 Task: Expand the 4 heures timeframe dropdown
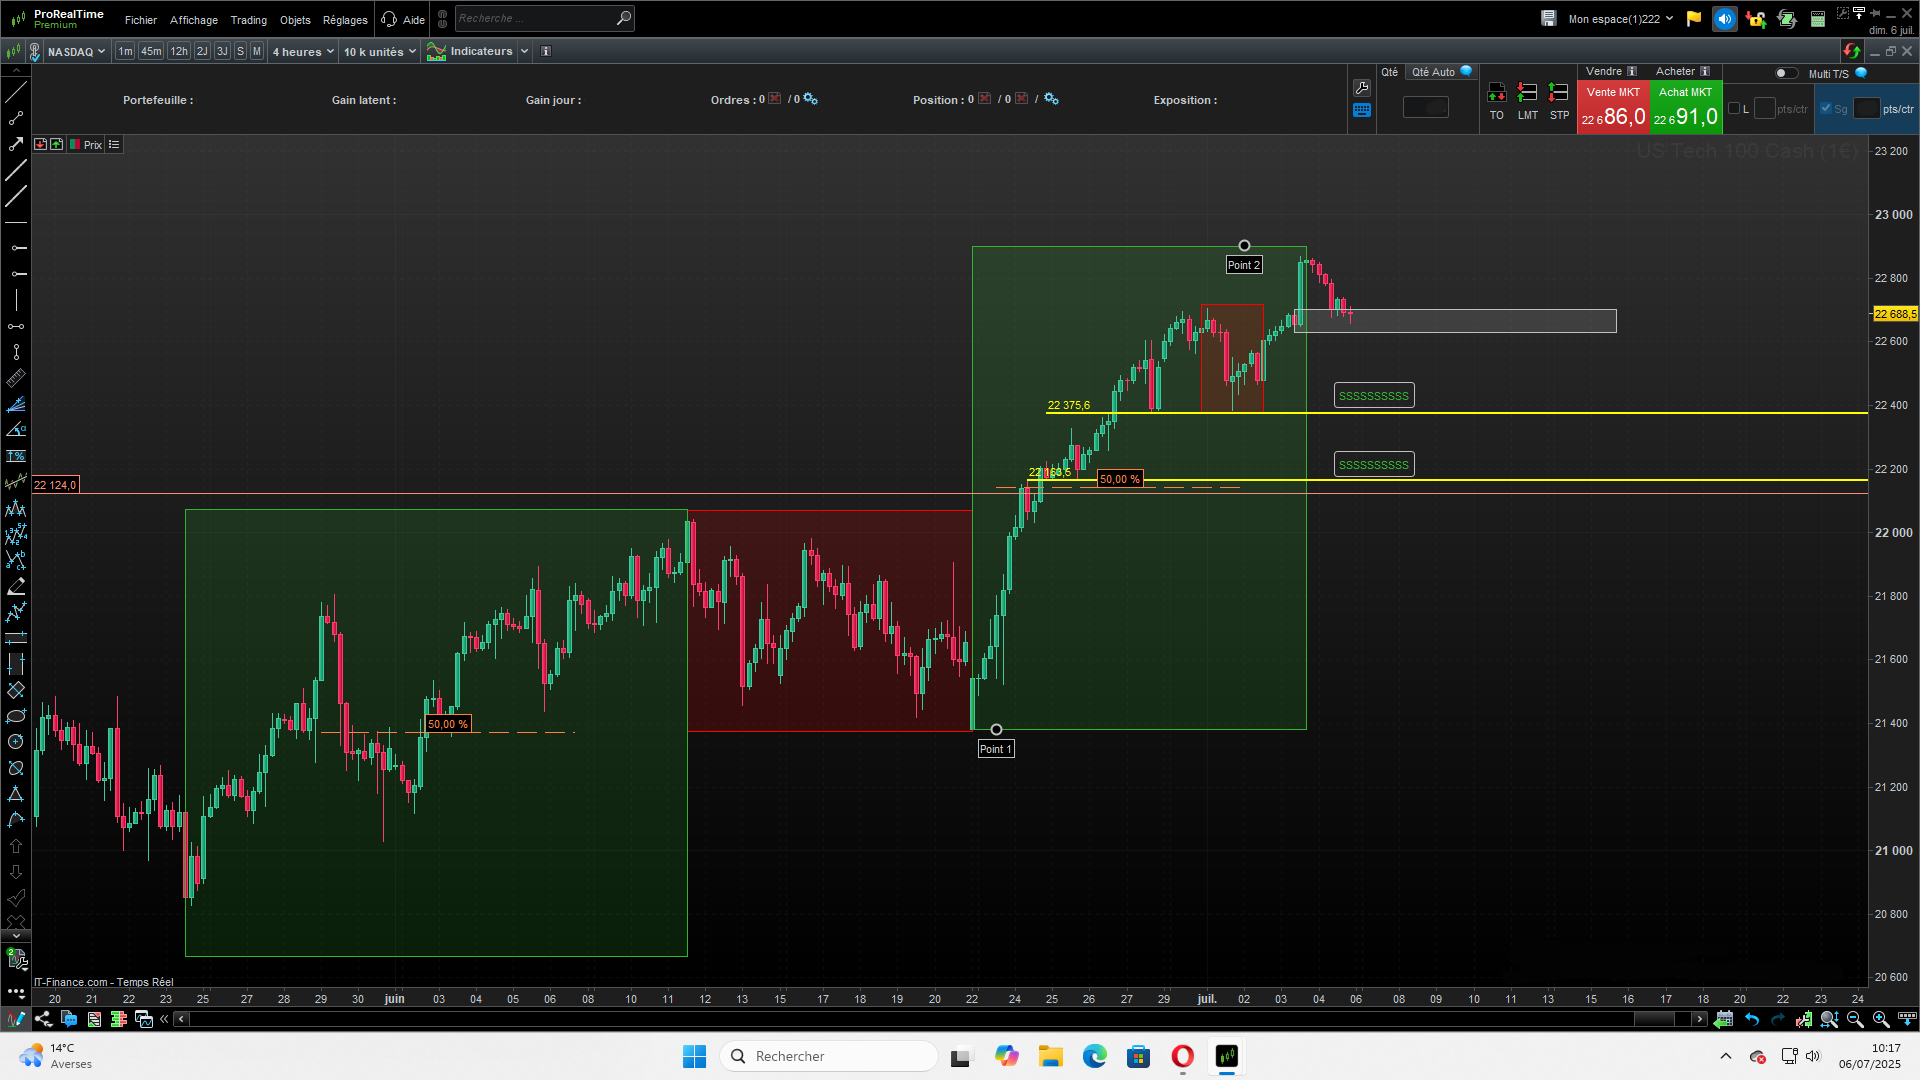[303, 51]
